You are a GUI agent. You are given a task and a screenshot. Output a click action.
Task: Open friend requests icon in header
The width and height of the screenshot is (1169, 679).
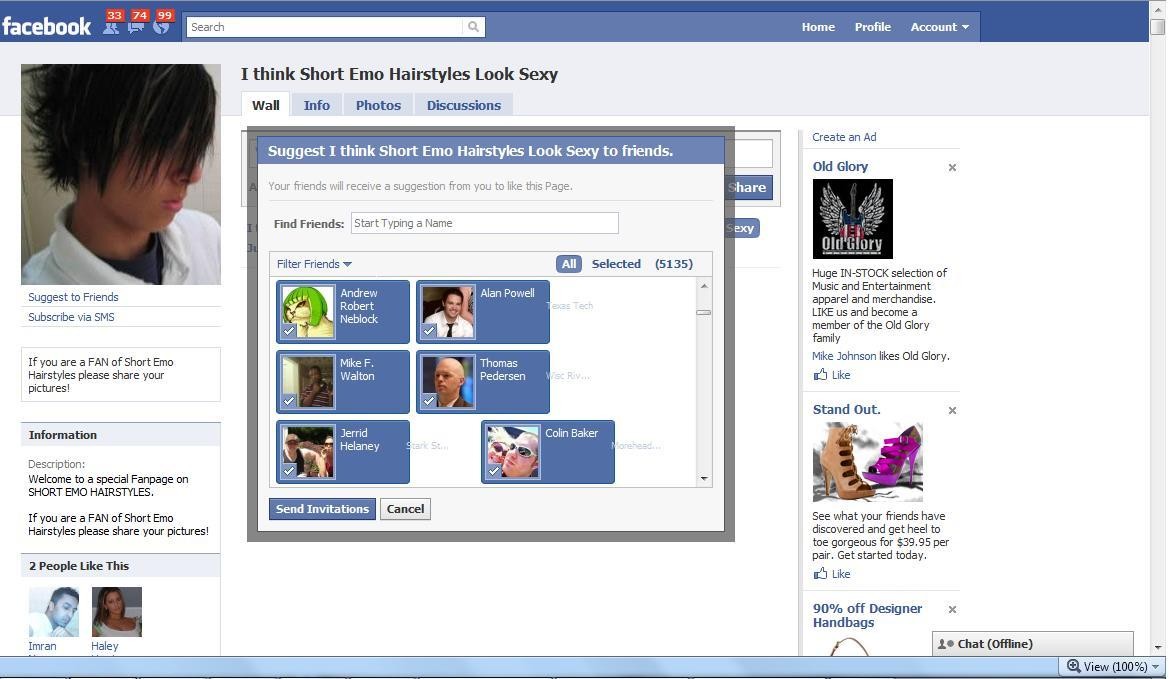[111, 26]
